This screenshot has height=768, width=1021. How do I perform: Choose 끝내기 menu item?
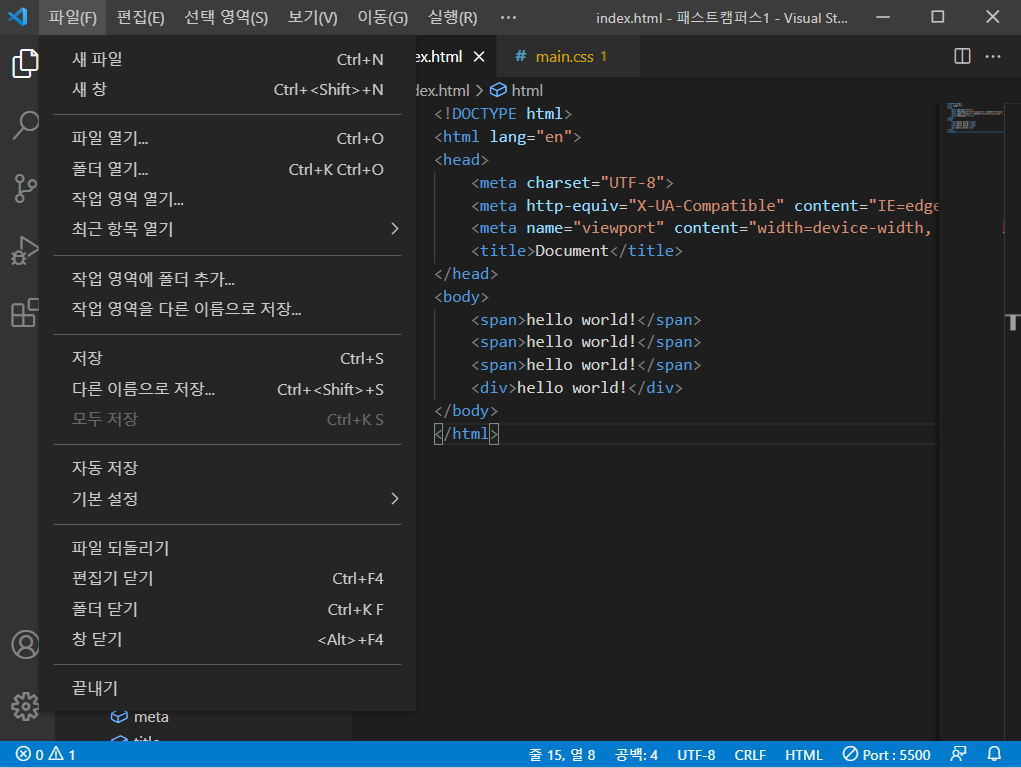[x=227, y=688]
